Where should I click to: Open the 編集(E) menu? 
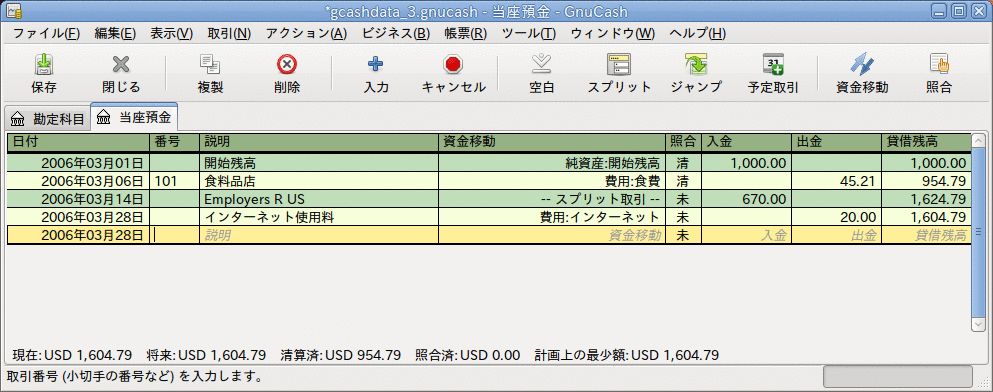click(115, 34)
